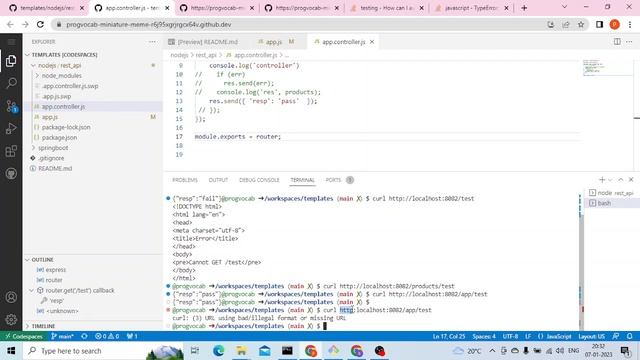The image size is (640, 360).
Task: Open browser side panel
Action: [599, 24]
